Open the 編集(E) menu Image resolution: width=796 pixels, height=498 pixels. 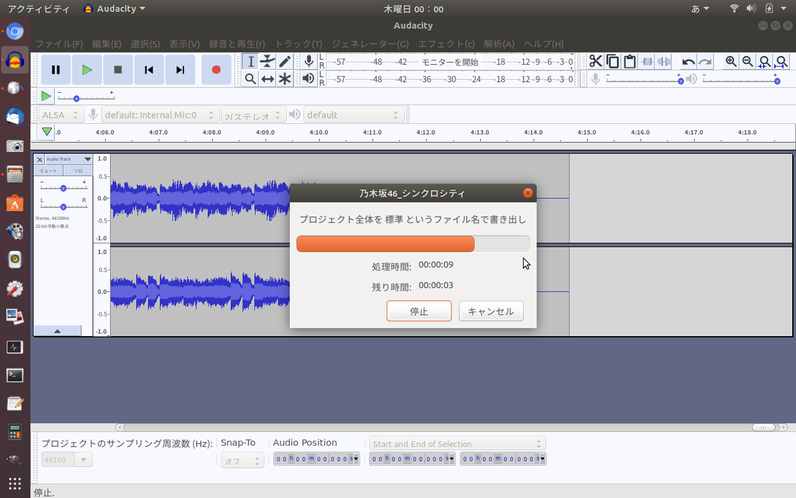(x=107, y=44)
